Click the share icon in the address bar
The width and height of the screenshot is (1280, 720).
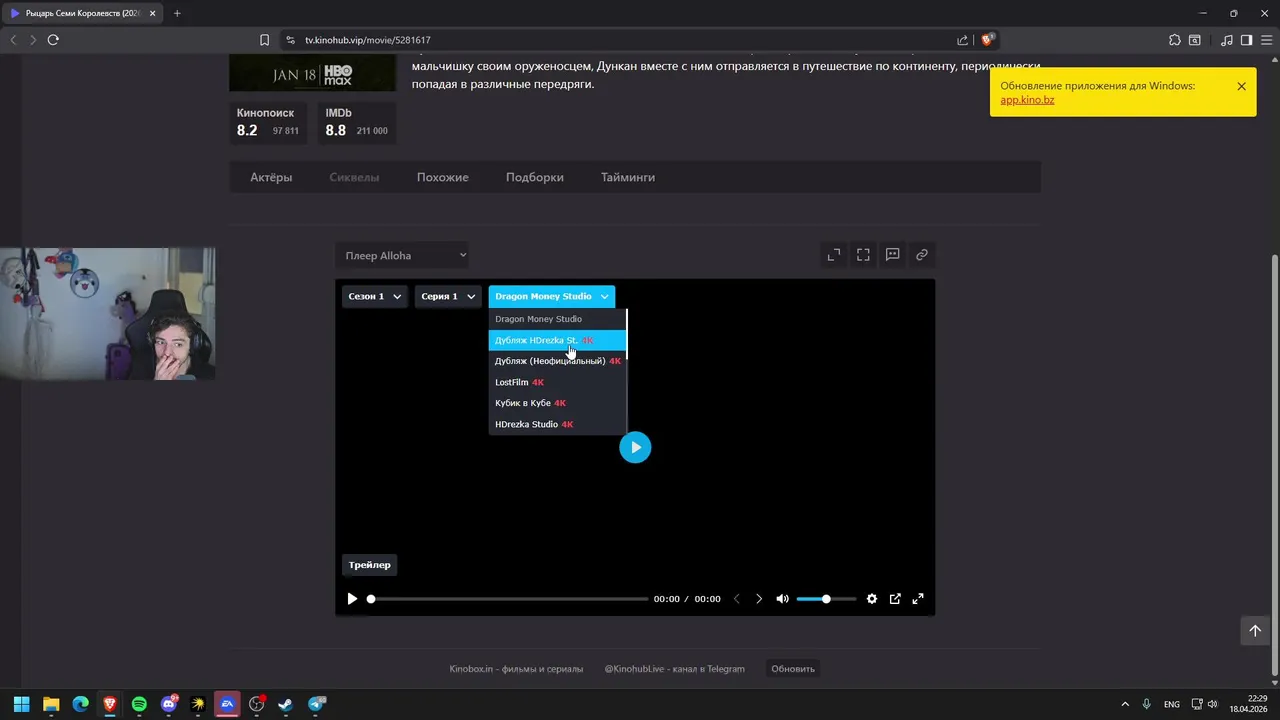(962, 40)
